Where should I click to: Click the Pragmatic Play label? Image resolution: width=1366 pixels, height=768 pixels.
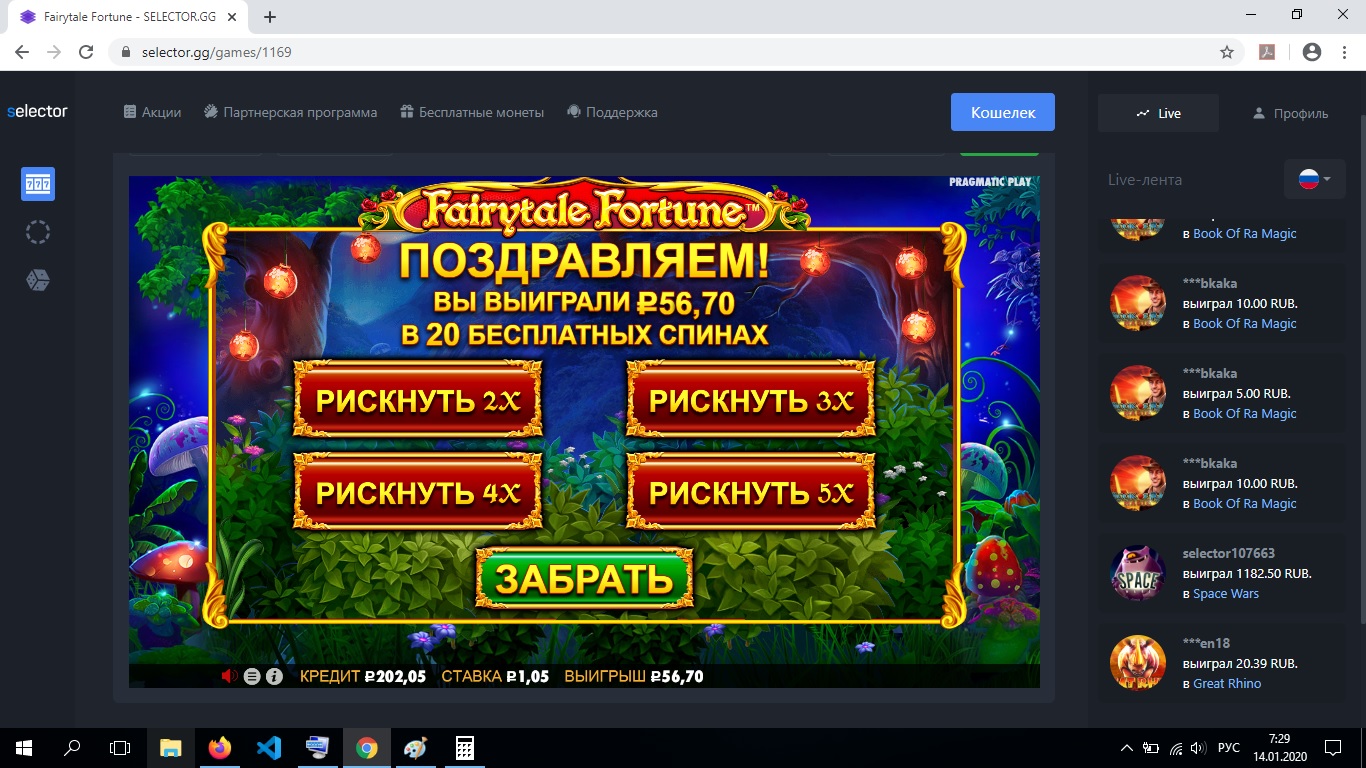point(990,183)
